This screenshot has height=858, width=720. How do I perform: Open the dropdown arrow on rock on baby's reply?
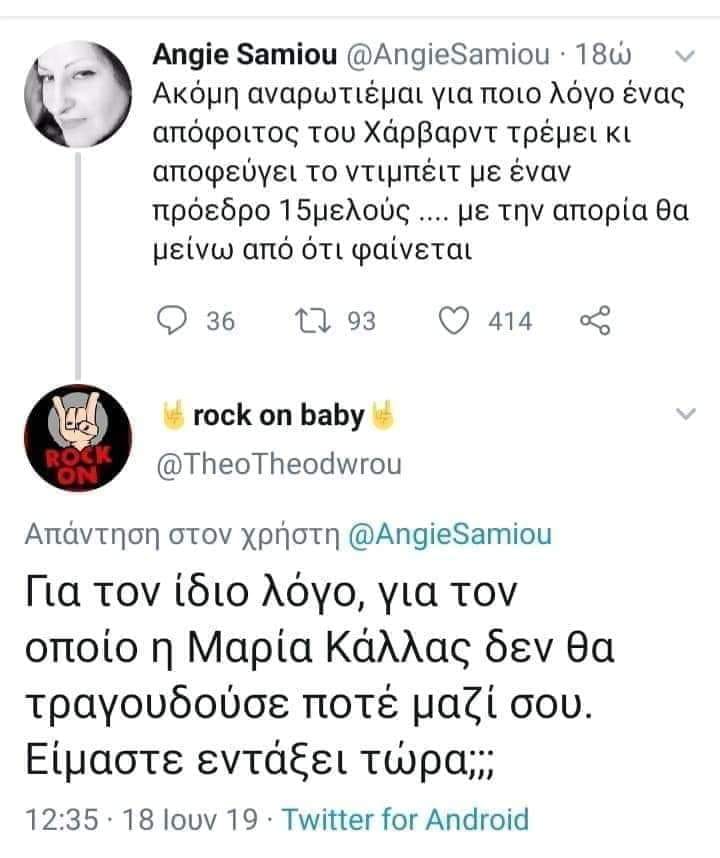tap(685, 414)
